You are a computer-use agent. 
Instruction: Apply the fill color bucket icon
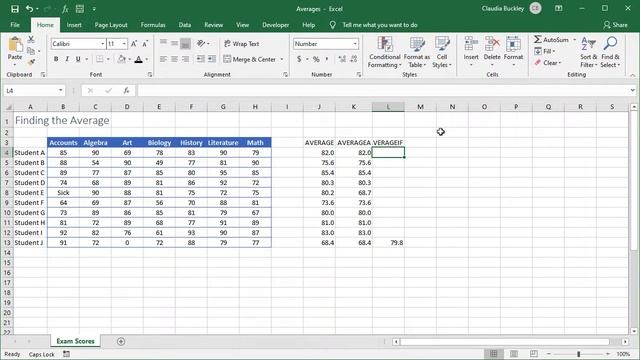tap(122, 59)
